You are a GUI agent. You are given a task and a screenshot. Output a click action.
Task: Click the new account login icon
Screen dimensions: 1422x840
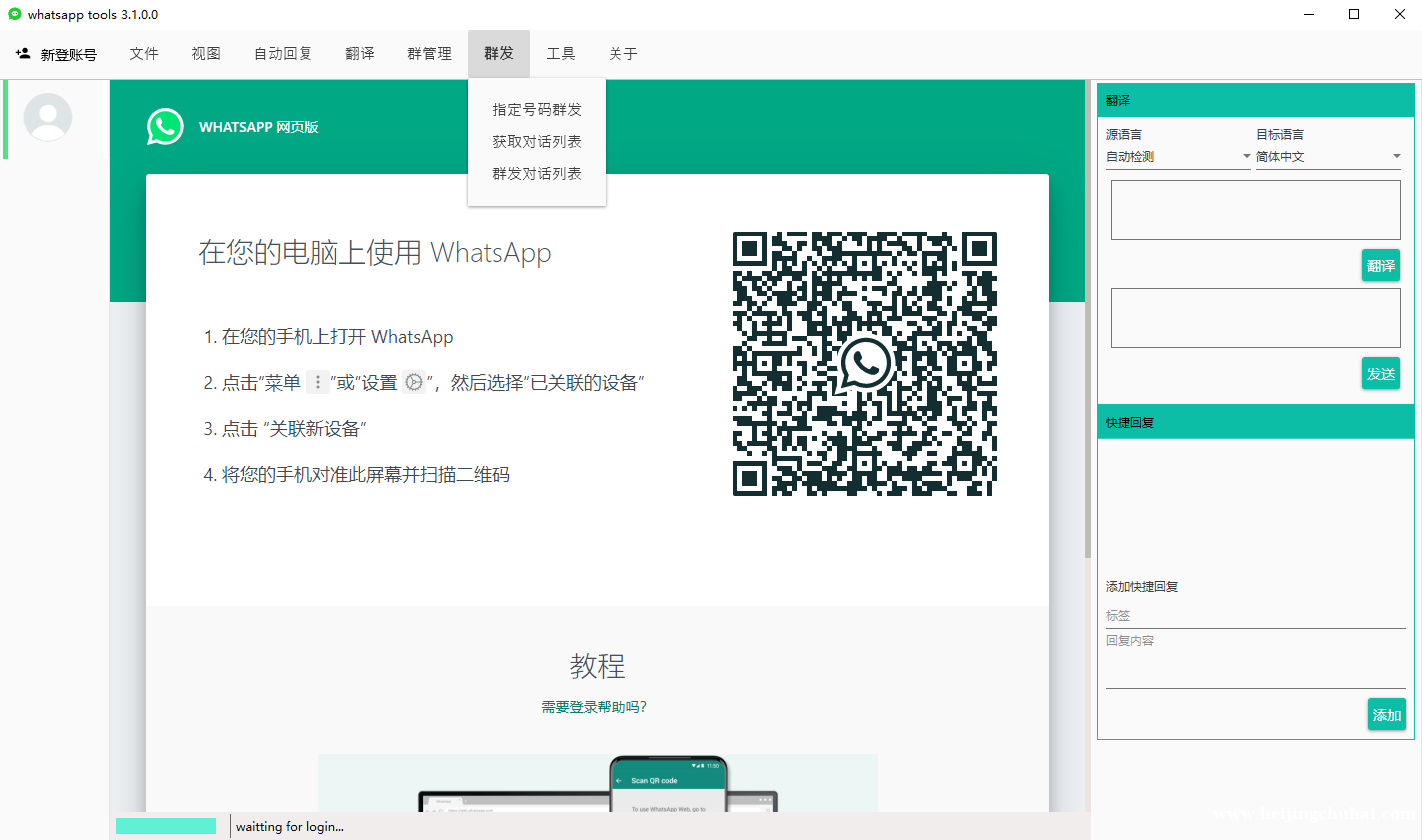(23, 53)
